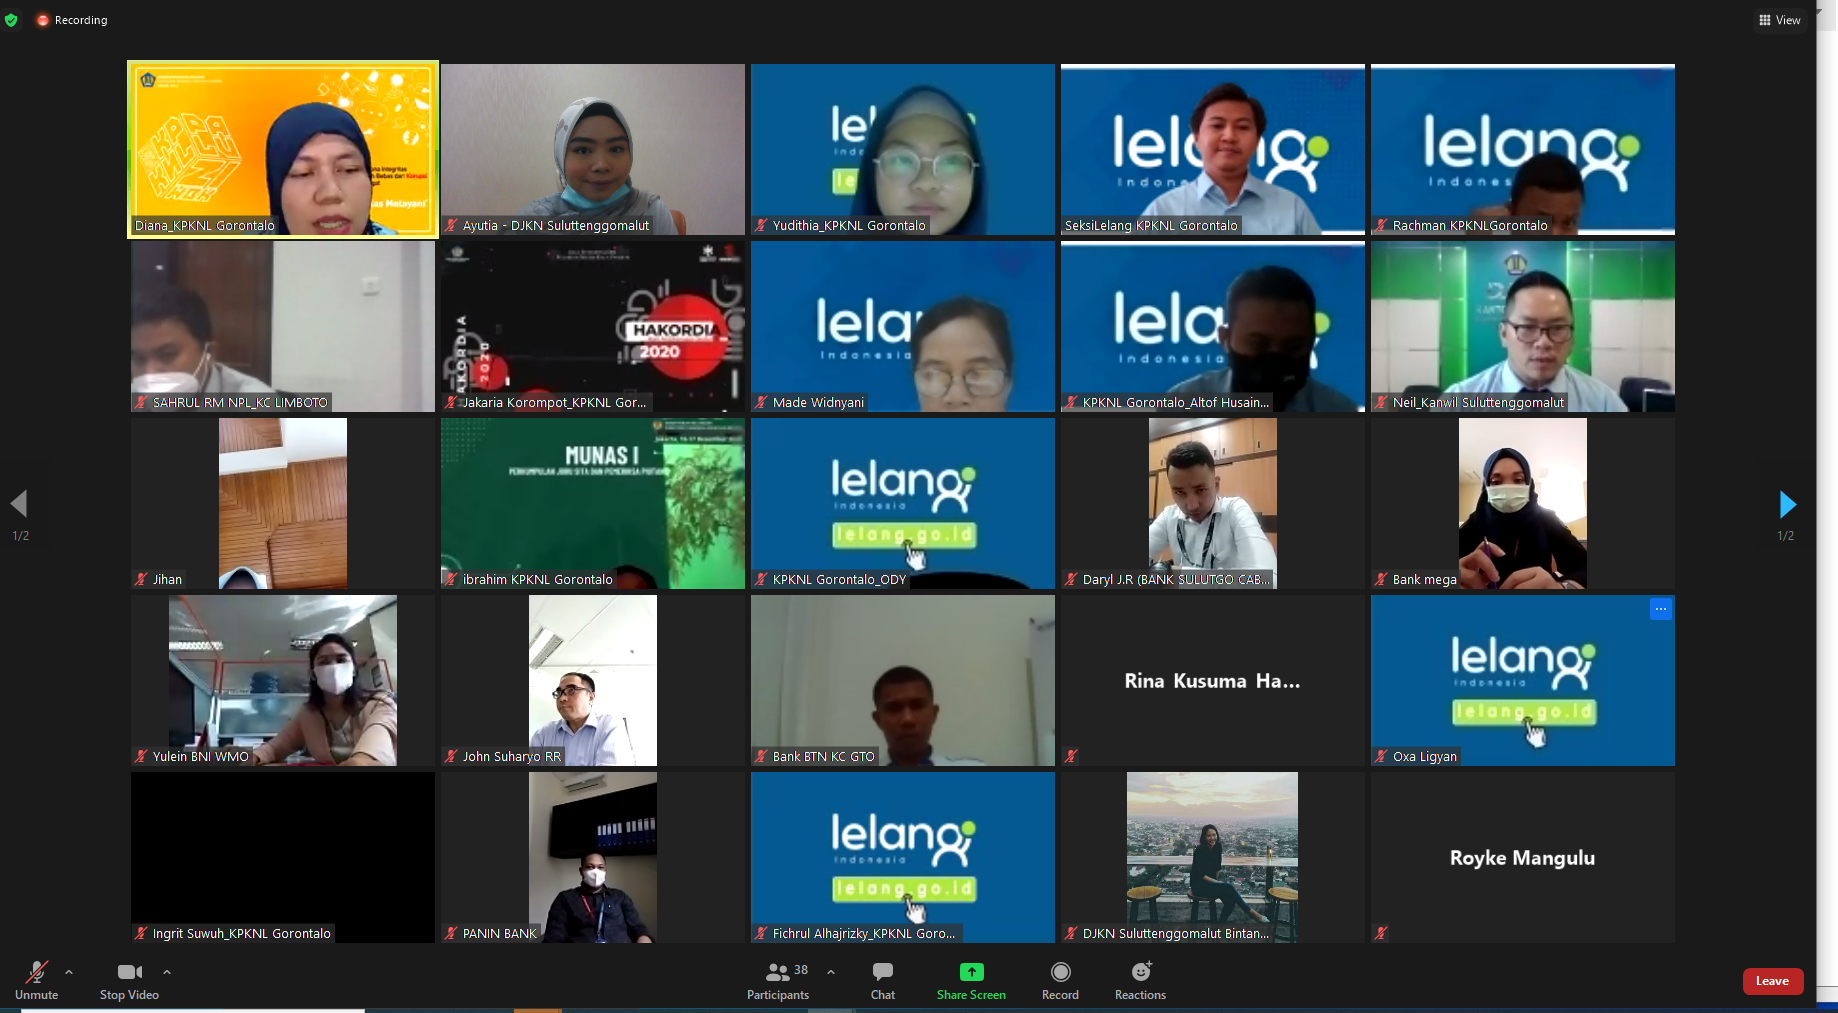The image size is (1838, 1013).
Task: Expand video options arrow next to Stop Video
Action: coord(167,972)
